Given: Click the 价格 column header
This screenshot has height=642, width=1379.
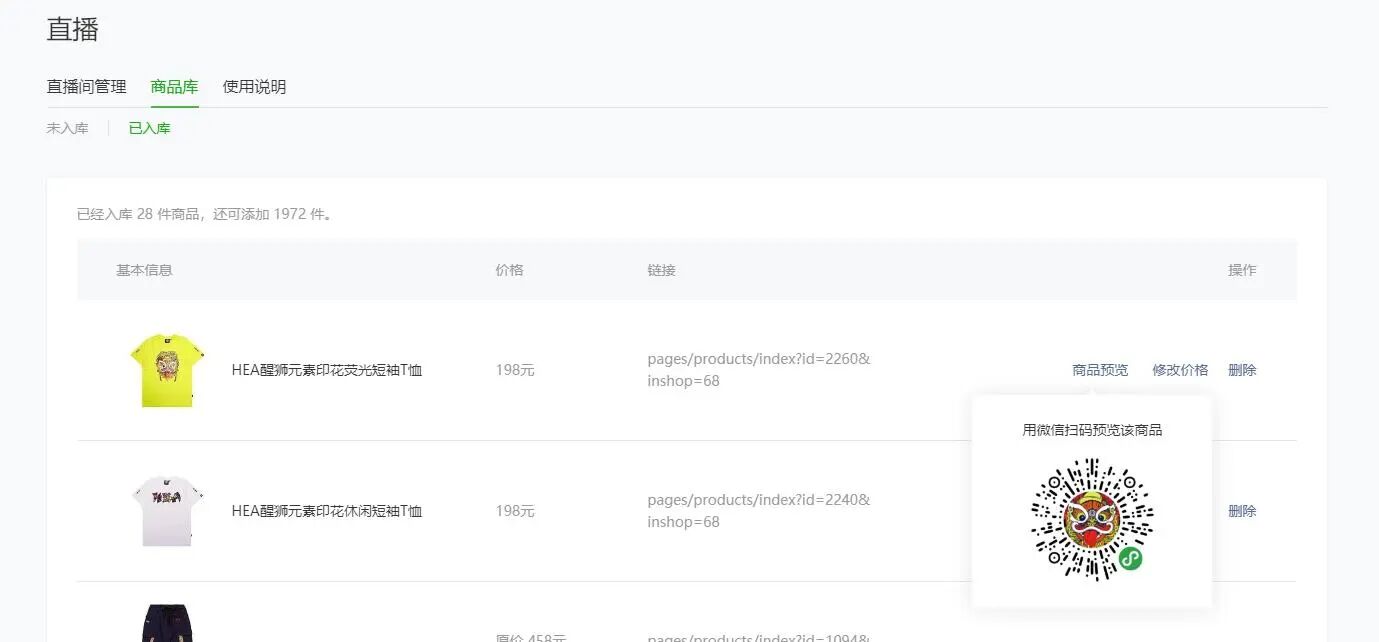Looking at the screenshot, I should point(509,270).
